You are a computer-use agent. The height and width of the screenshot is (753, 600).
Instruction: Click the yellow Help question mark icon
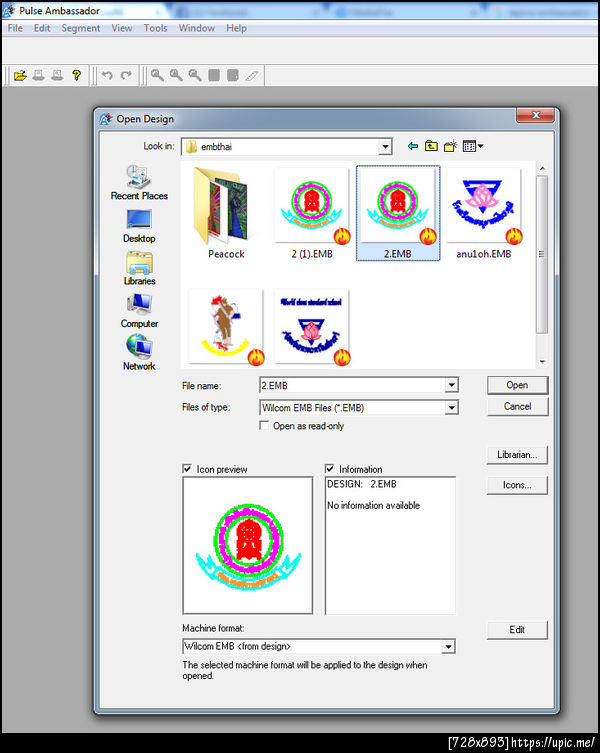[x=76, y=75]
